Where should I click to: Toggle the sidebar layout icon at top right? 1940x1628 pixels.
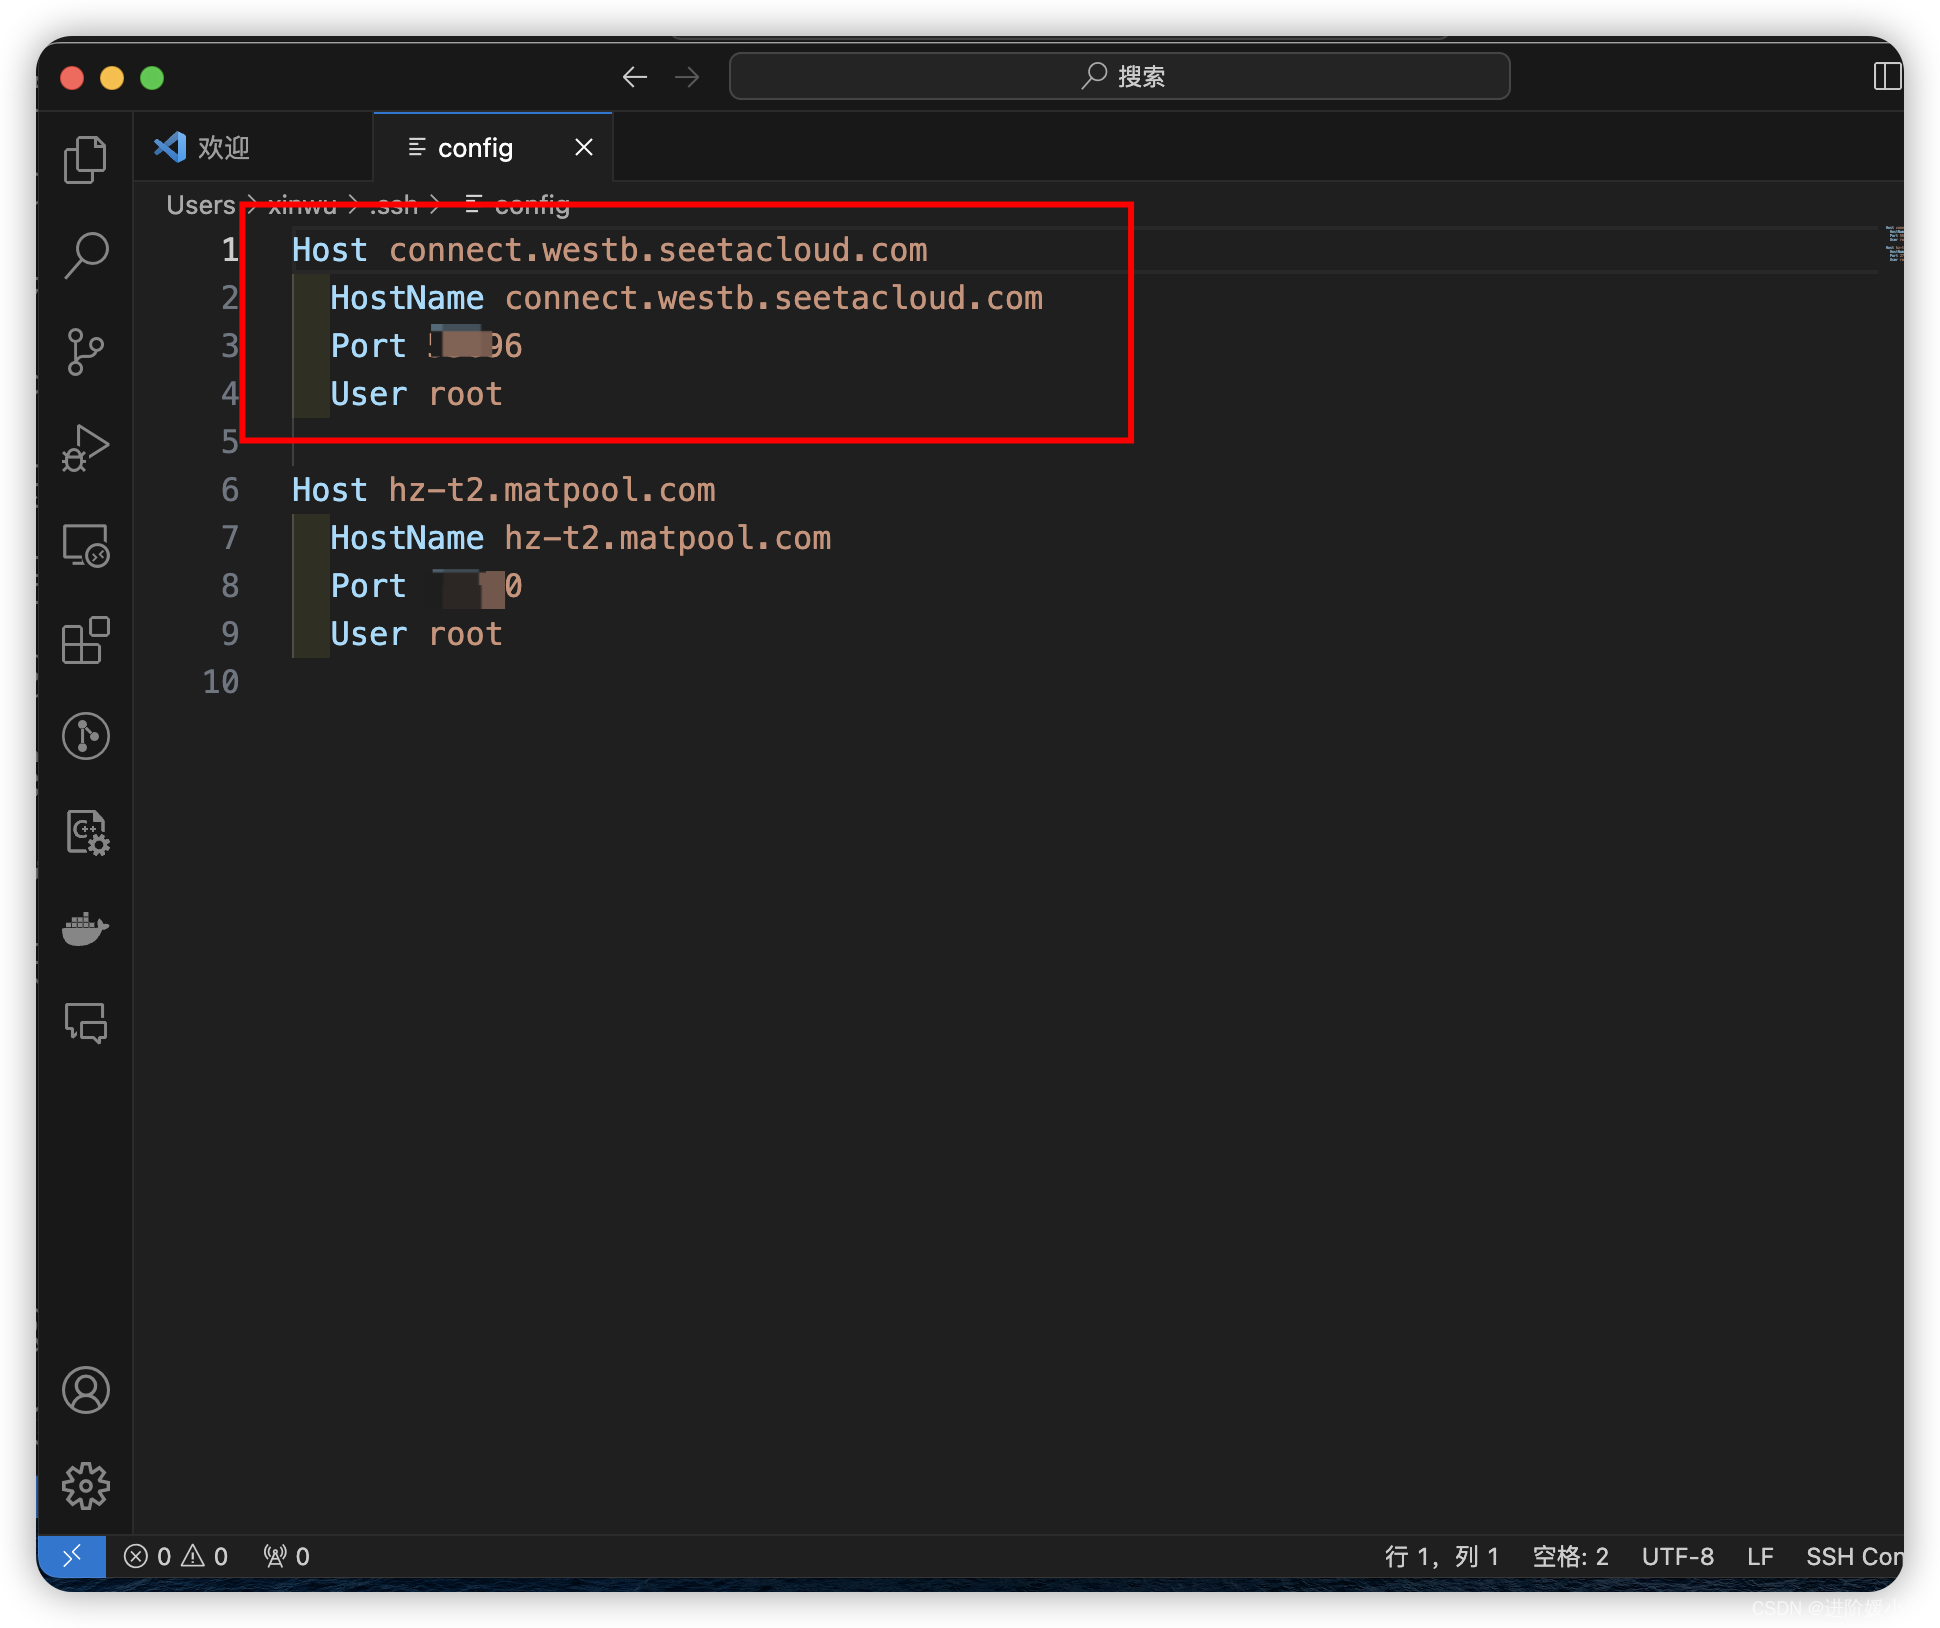pos(1887,77)
